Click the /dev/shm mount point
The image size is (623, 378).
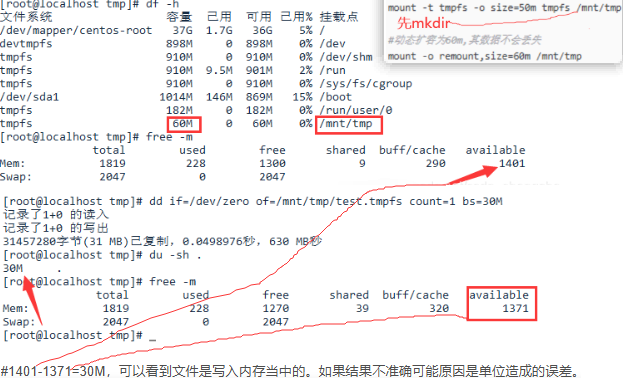[346, 57]
